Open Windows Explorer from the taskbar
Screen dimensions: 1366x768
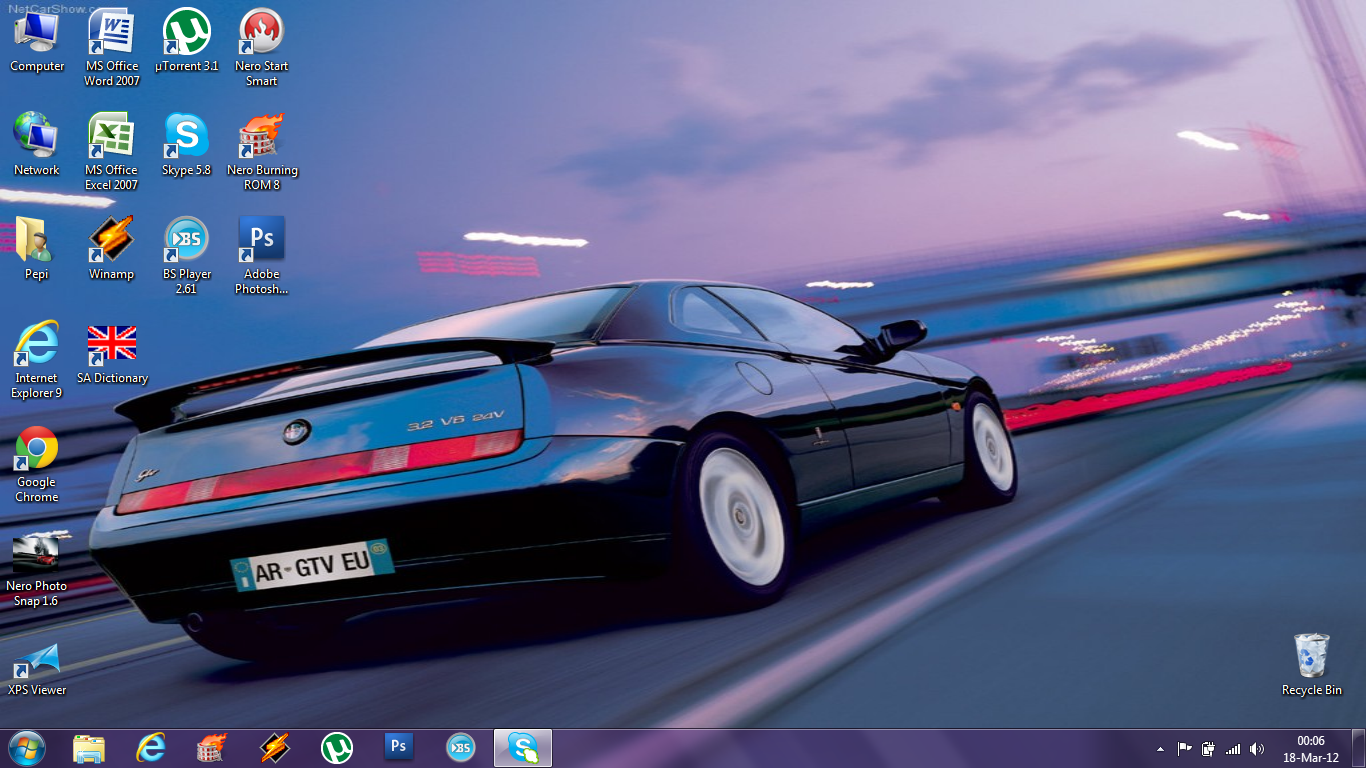click(89, 748)
